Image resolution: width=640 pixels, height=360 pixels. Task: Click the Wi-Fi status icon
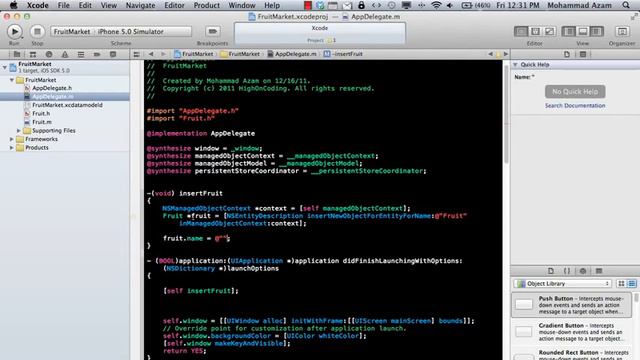[x=436, y=5]
